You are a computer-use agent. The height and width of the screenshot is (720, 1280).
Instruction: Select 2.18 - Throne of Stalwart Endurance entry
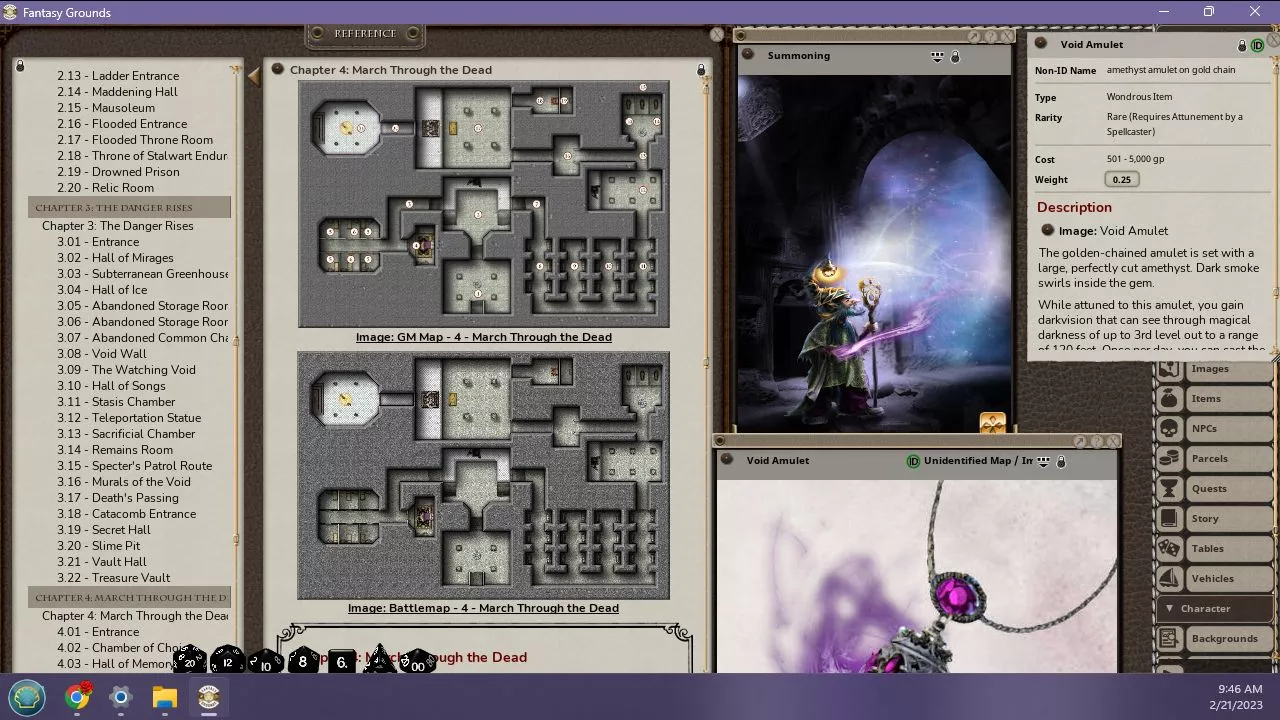click(x=142, y=155)
